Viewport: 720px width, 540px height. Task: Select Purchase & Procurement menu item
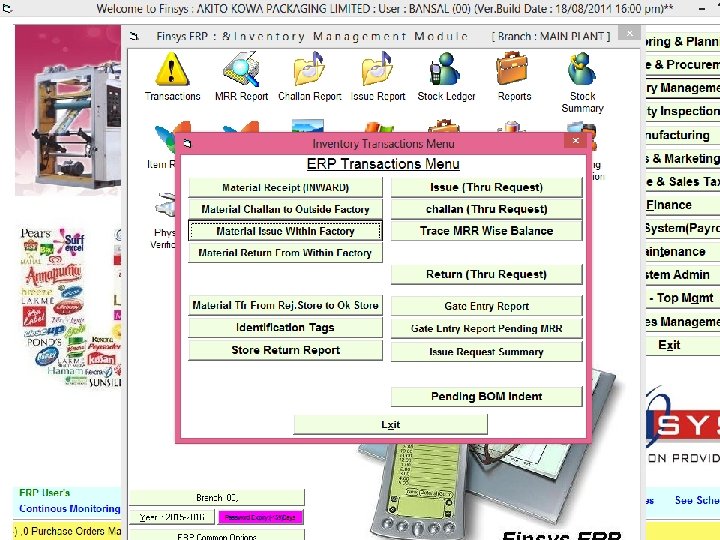683,65
